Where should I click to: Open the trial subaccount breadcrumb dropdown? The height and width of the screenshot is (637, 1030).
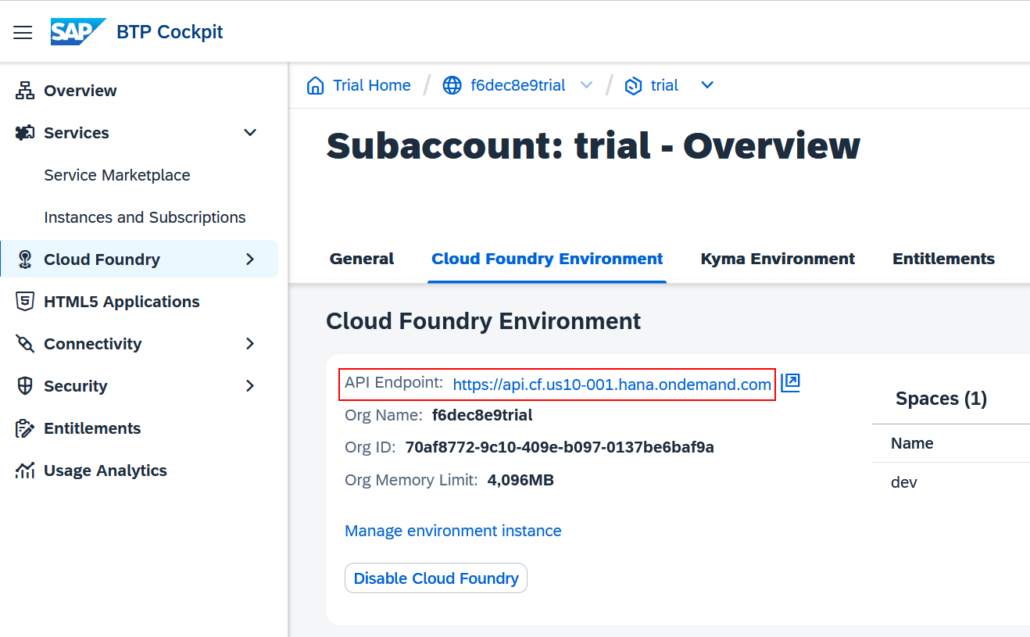[x=707, y=85]
